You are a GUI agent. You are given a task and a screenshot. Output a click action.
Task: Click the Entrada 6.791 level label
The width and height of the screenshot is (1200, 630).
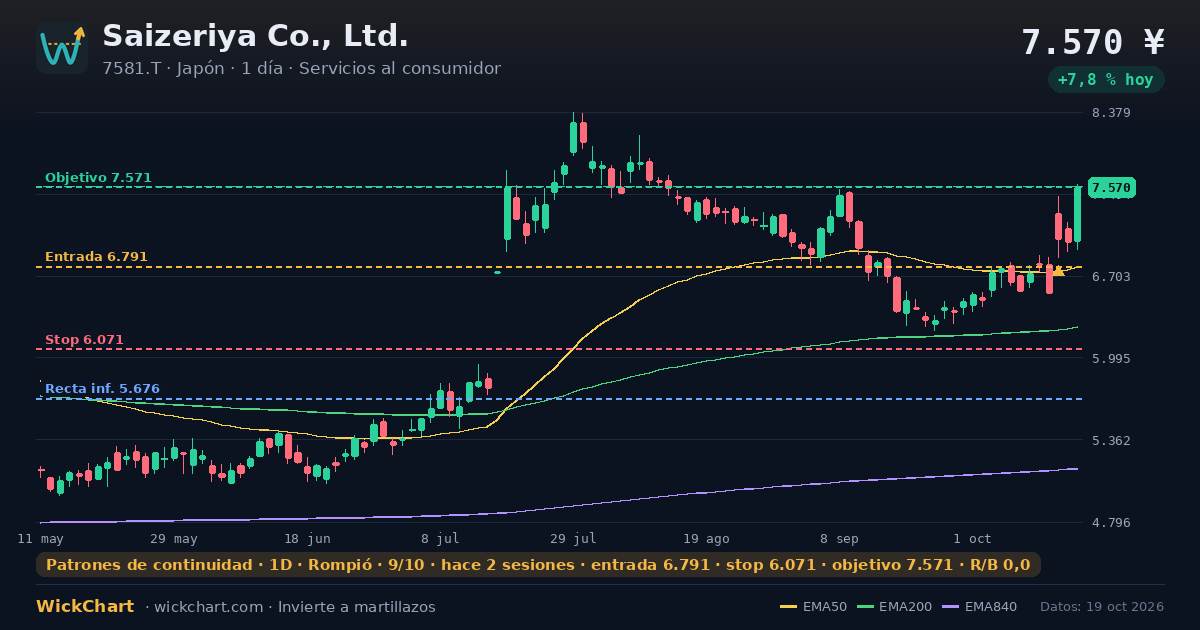click(96, 257)
